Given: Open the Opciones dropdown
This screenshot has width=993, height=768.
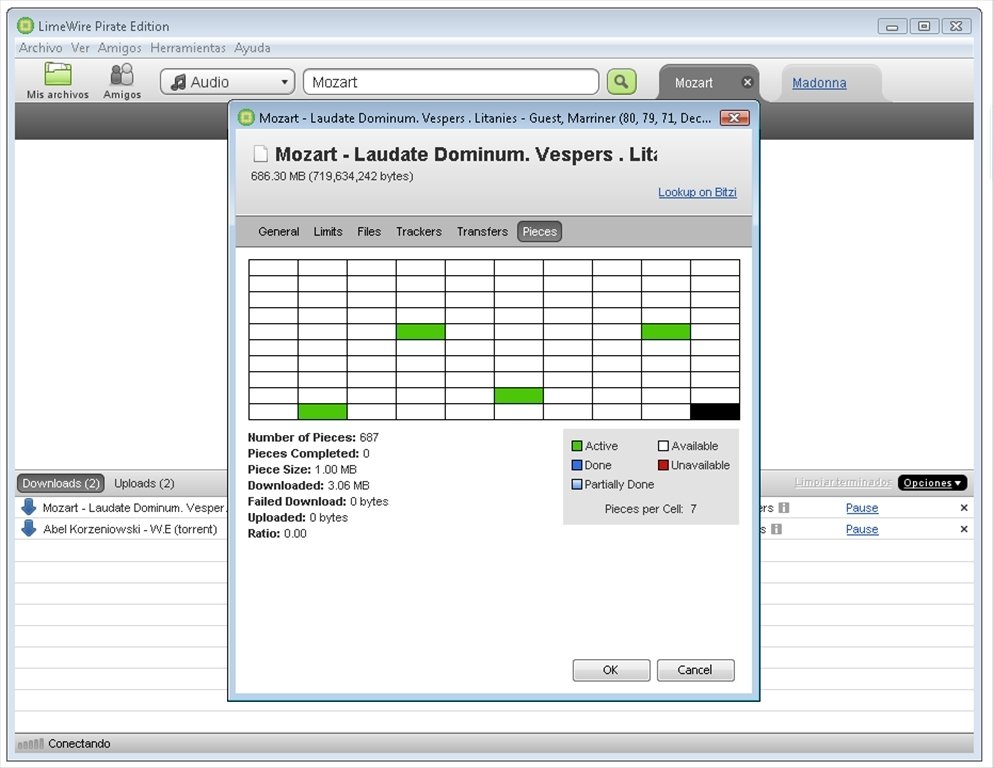Looking at the screenshot, I should [932, 482].
